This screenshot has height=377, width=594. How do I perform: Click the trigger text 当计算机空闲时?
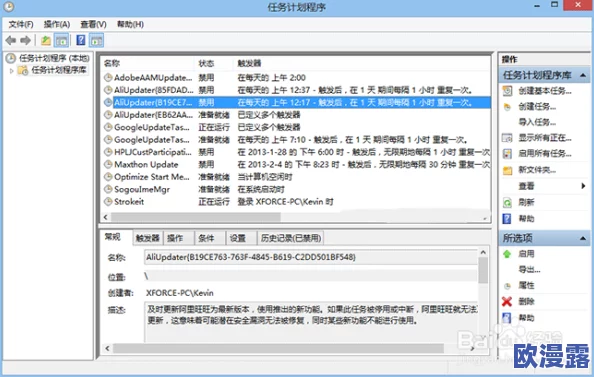pos(265,177)
